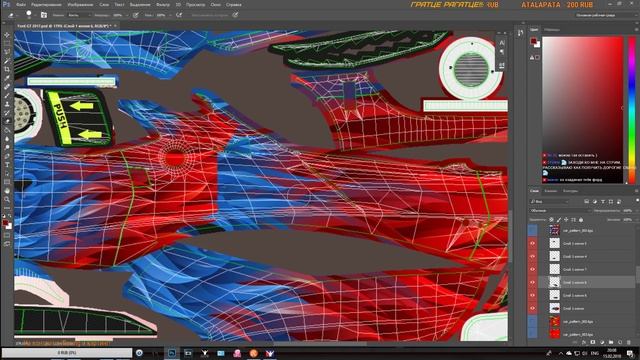Toggle lock transparent pixels
This screenshot has width=640, height=360.
coord(551,220)
